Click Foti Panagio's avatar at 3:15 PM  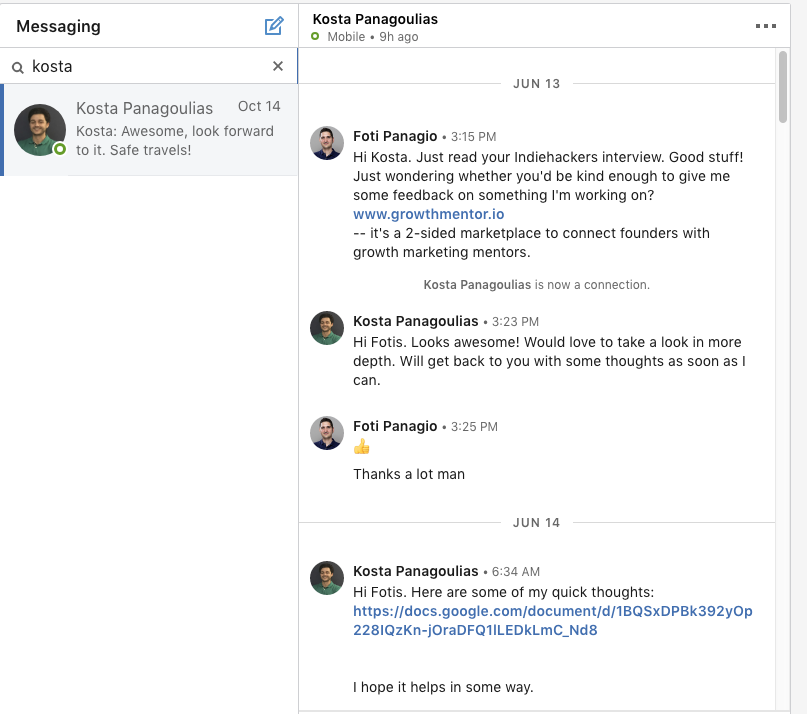click(327, 143)
